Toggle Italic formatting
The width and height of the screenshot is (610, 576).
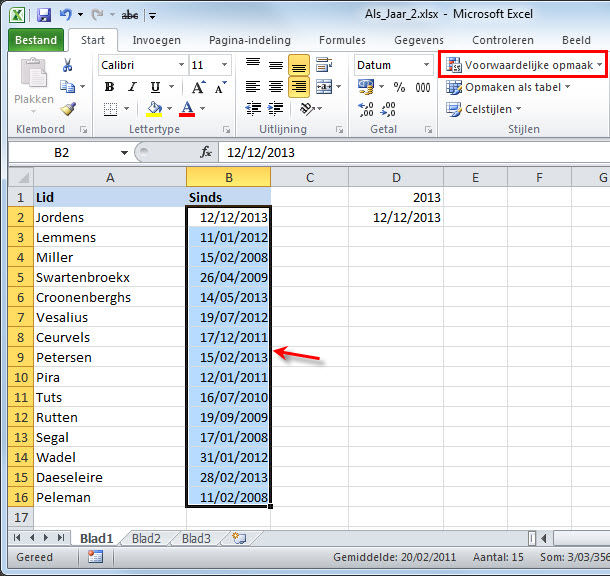pyautogui.click(x=132, y=87)
